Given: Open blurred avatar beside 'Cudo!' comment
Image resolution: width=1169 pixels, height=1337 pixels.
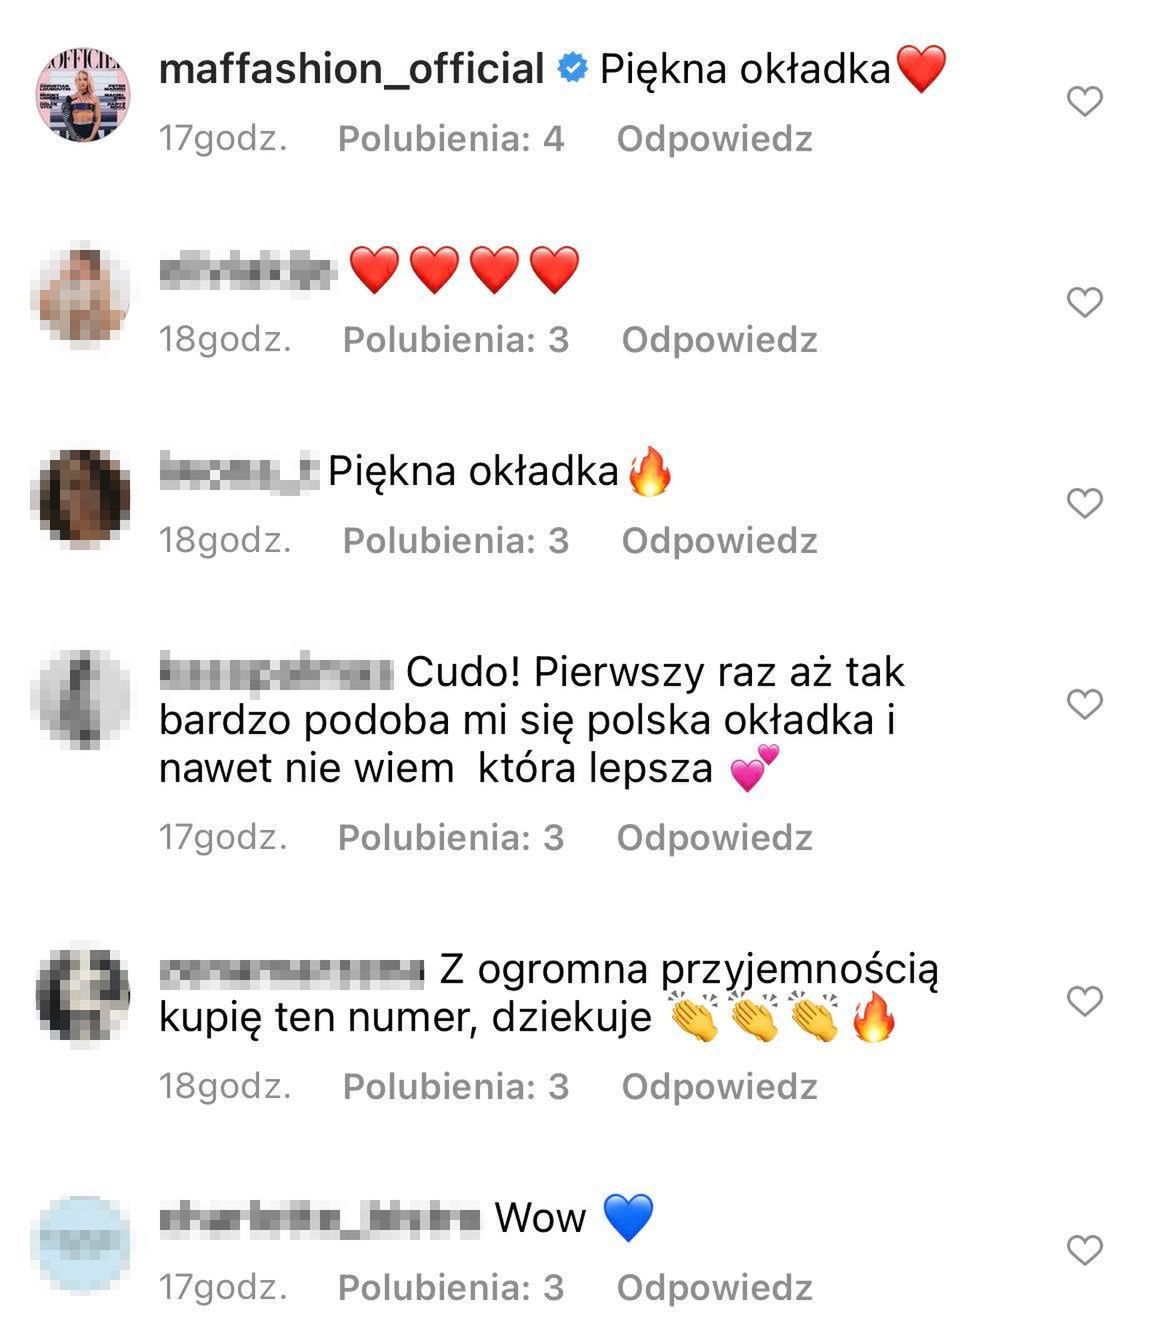Looking at the screenshot, I should (x=82, y=698).
